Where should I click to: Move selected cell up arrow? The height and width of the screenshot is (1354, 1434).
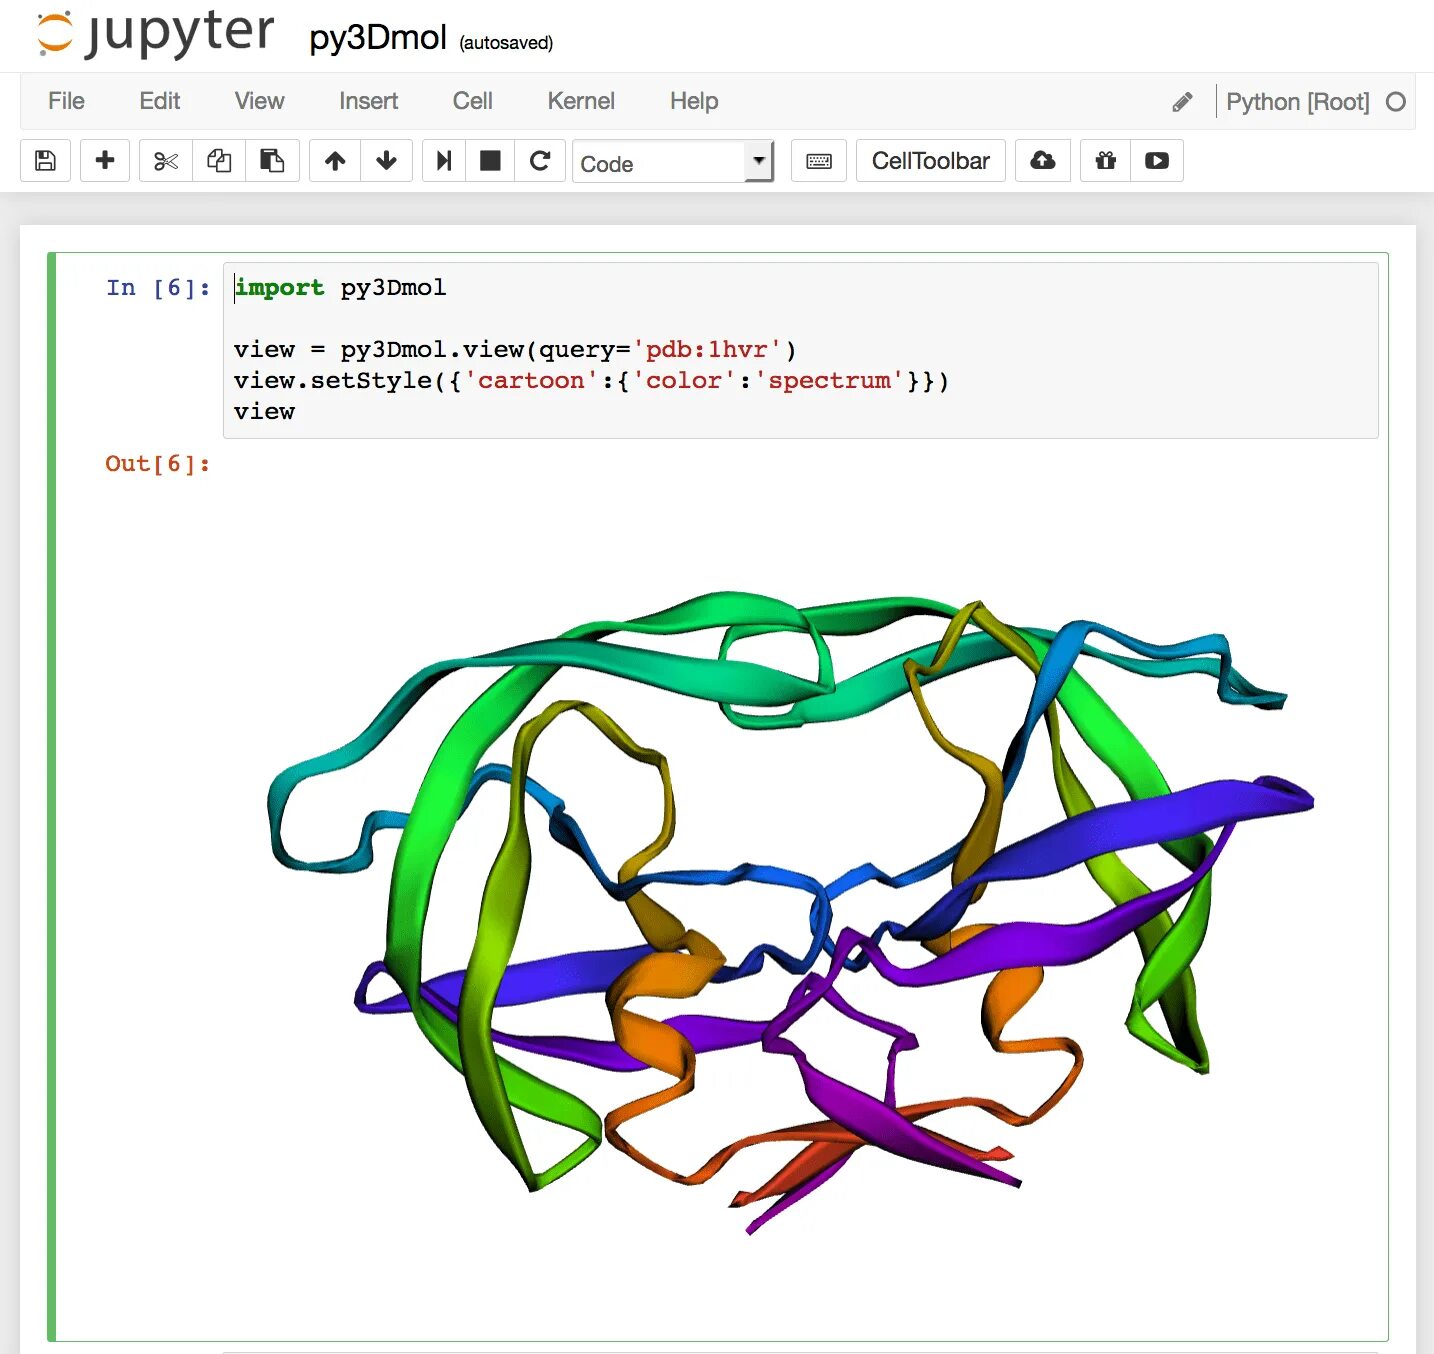pyautogui.click(x=335, y=161)
